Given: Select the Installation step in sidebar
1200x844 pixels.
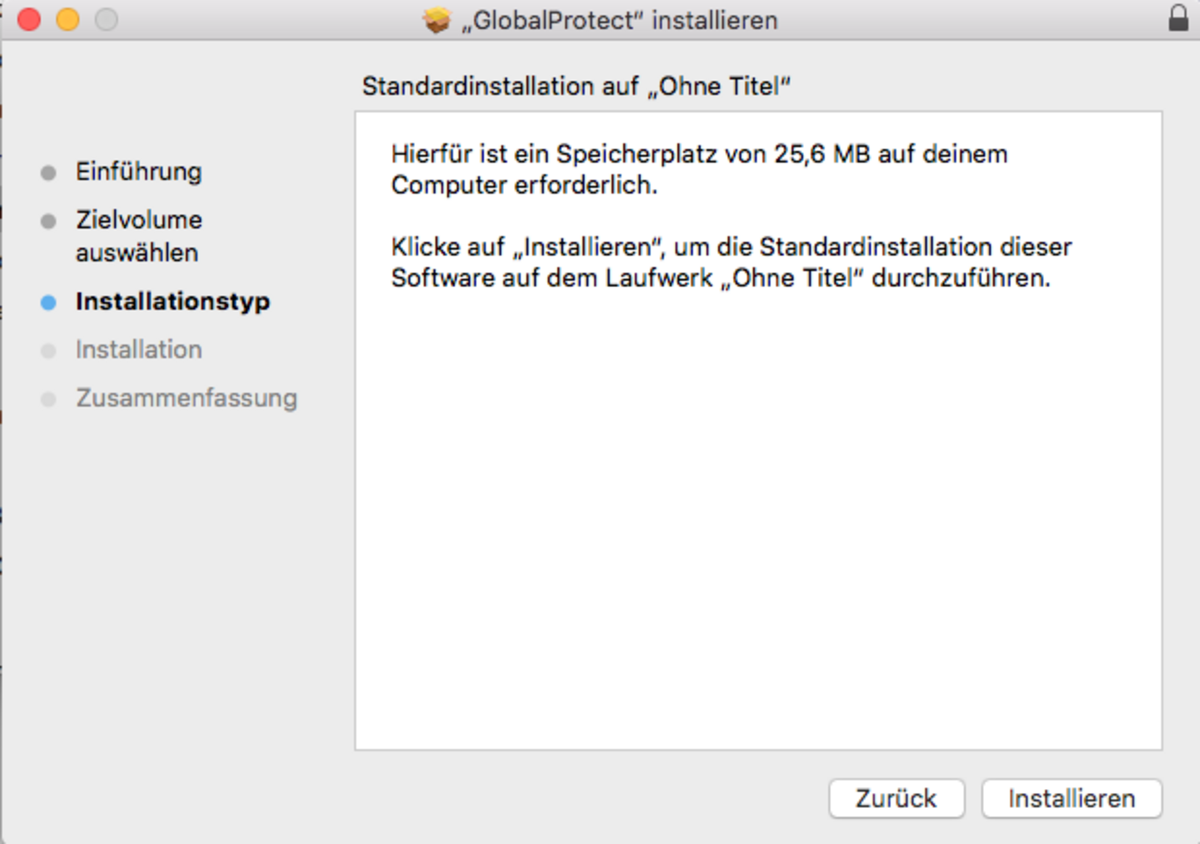Looking at the screenshot, I should click(138, 349).
